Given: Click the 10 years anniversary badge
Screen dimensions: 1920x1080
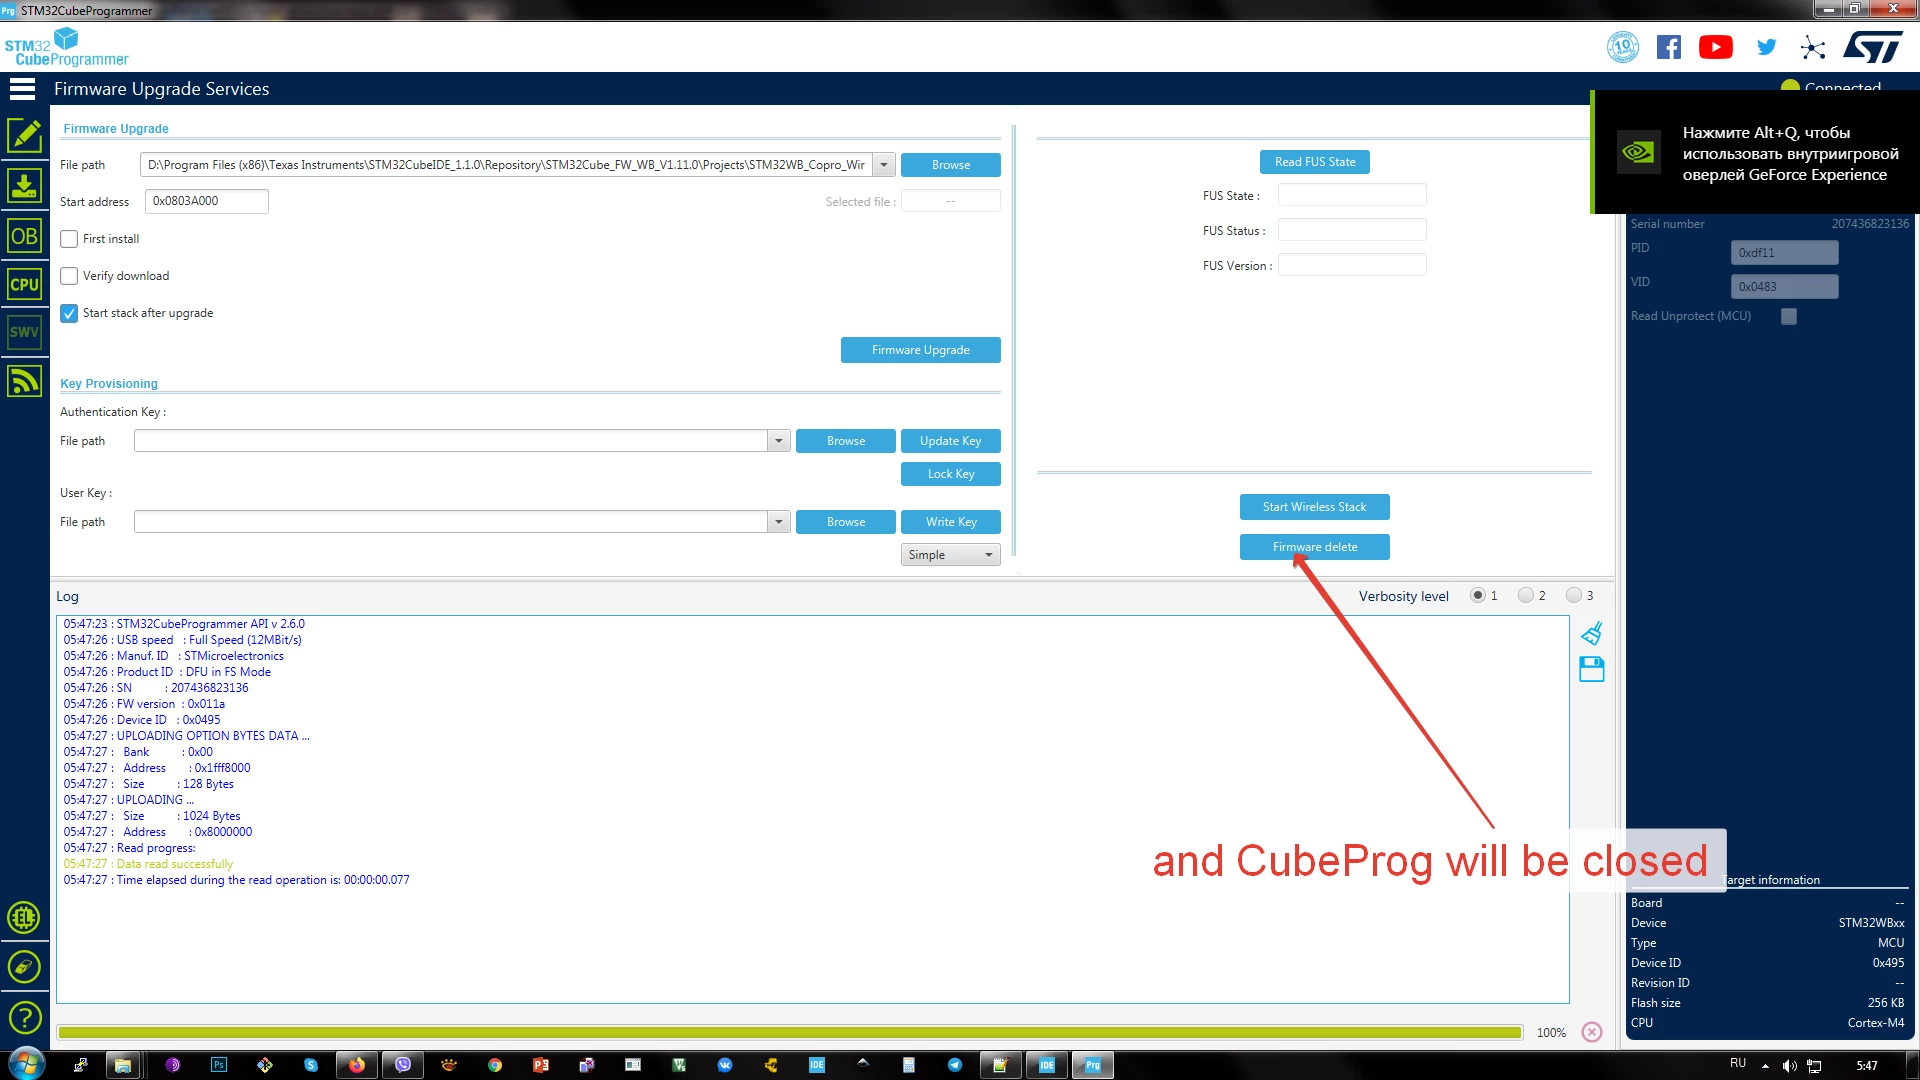Looking at the screenshot, I should [1622, 47].
